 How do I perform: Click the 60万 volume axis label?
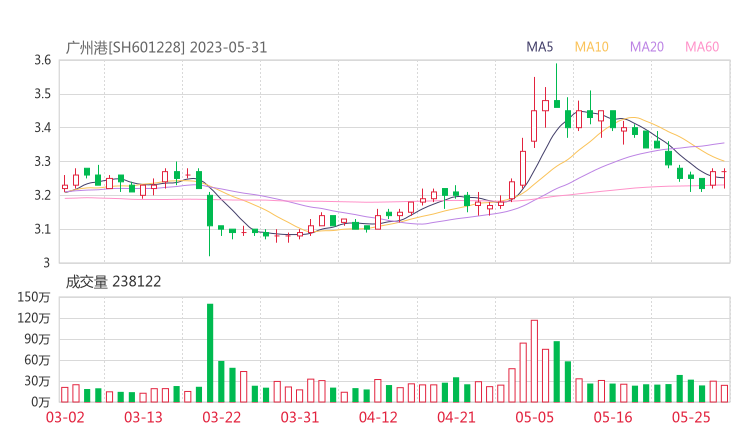click(37, 360)
